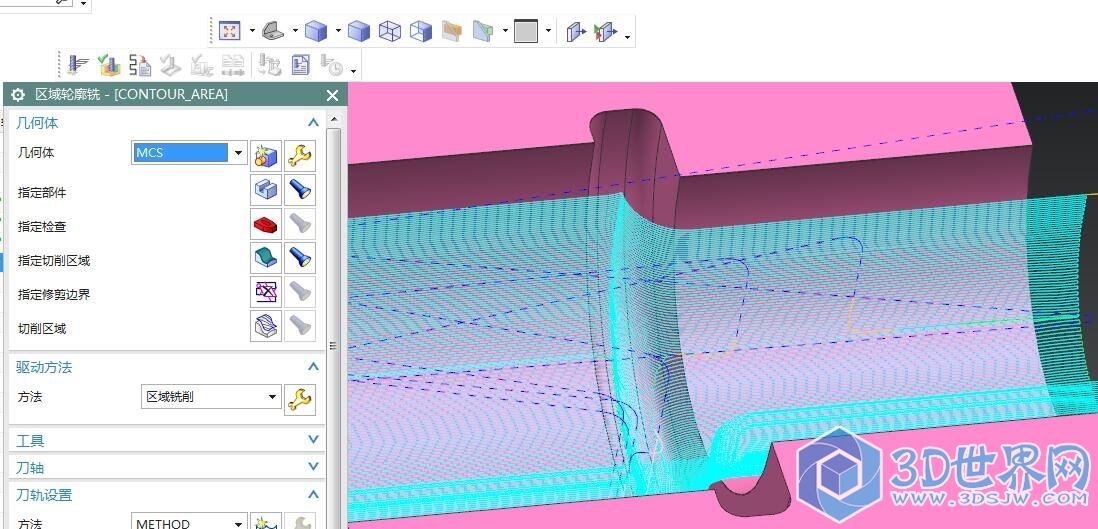Click the gray background color swatch
The image size is (1098, 529).
[x=525, y=30]
